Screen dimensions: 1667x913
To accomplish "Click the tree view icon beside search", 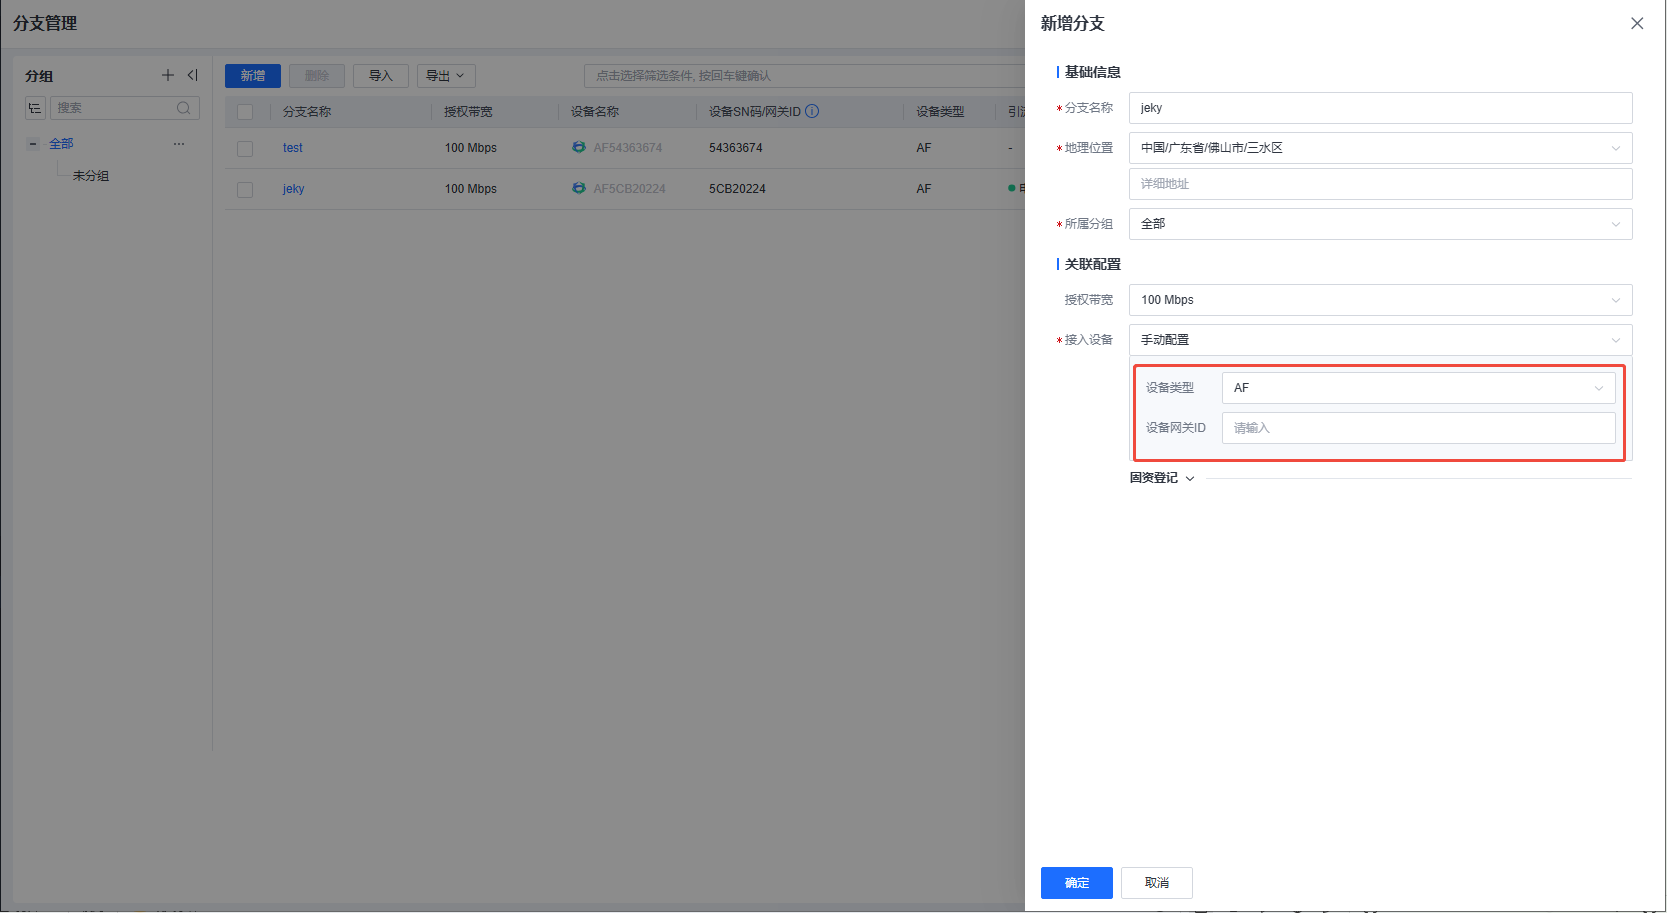I will coord(35,108).
